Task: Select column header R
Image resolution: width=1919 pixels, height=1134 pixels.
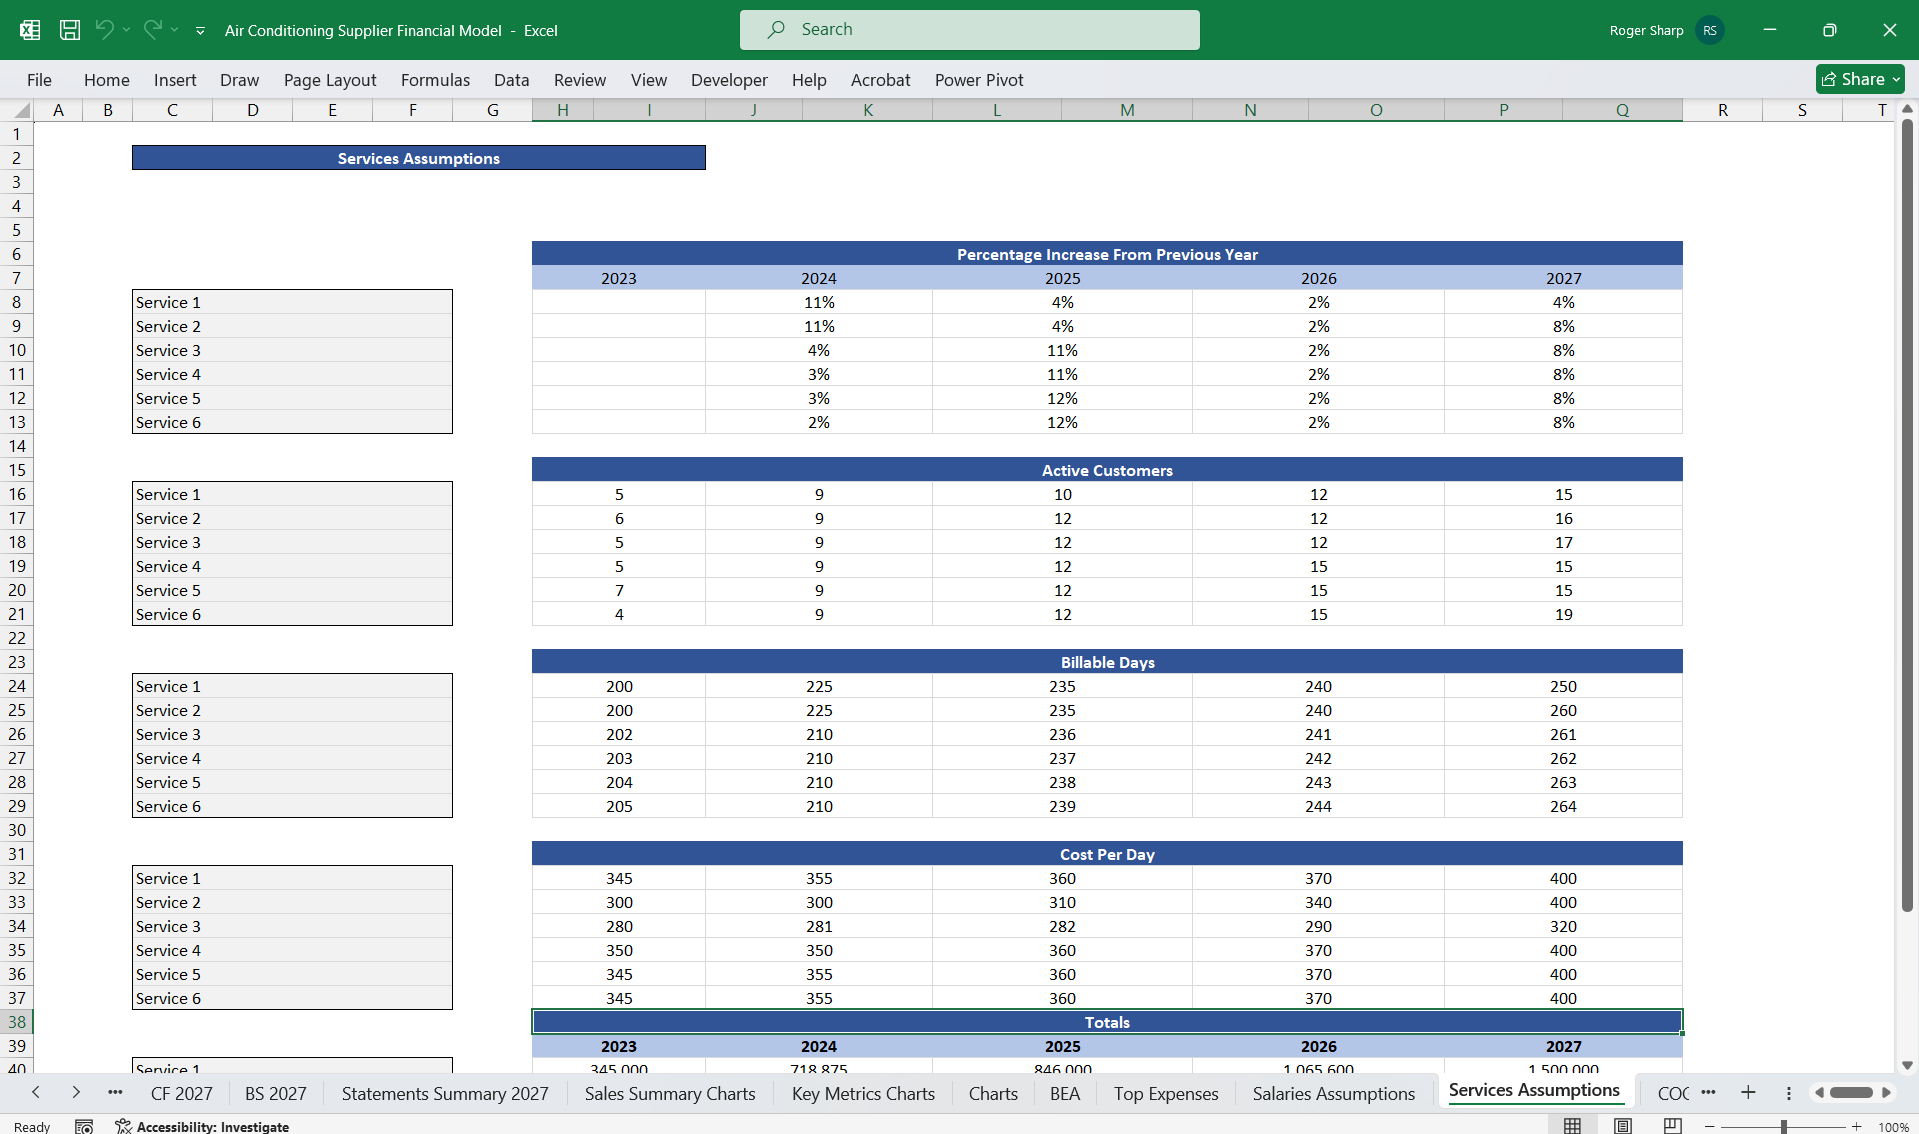Action: pyautogui.click(x=1722, y=110)
